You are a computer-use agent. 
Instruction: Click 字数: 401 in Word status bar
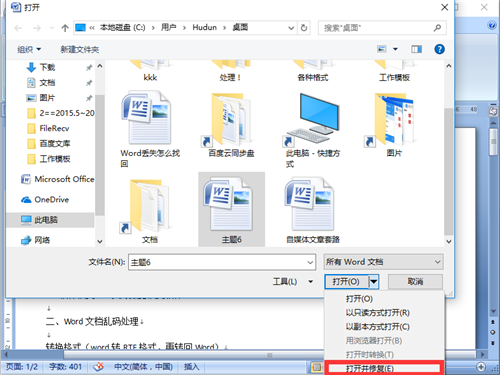pos(65,367)
